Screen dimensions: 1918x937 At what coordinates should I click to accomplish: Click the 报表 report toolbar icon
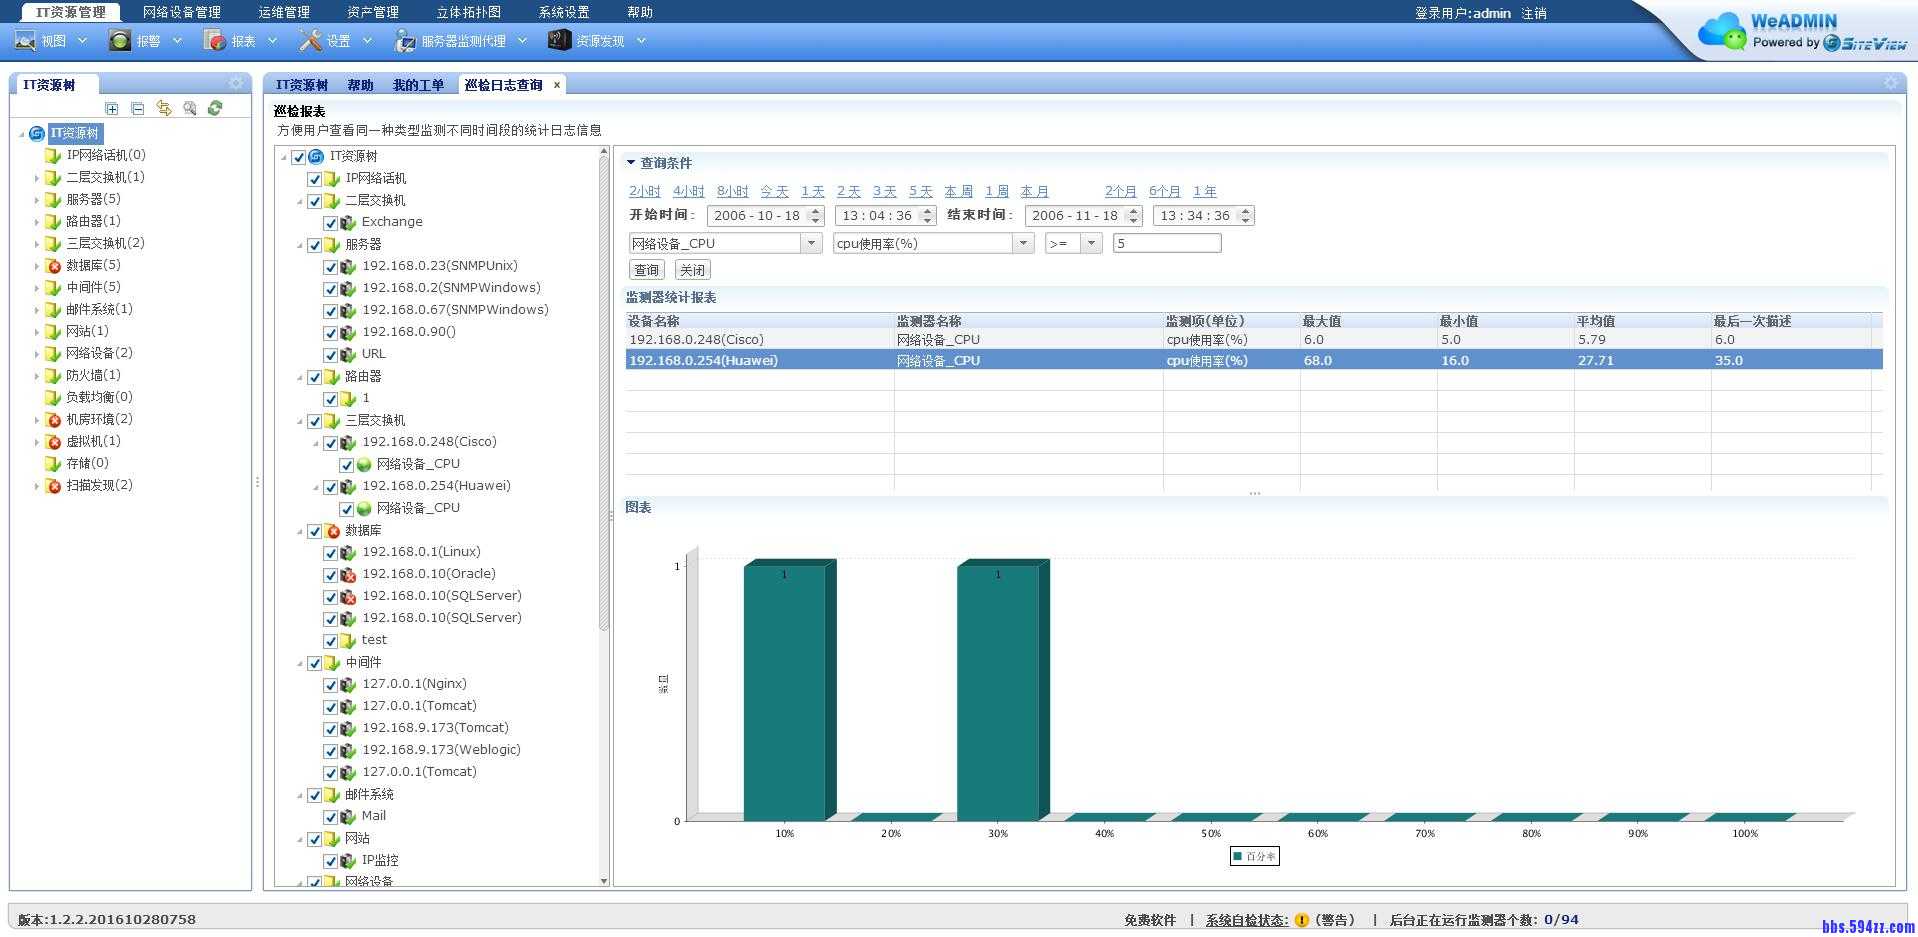point(214,40)
